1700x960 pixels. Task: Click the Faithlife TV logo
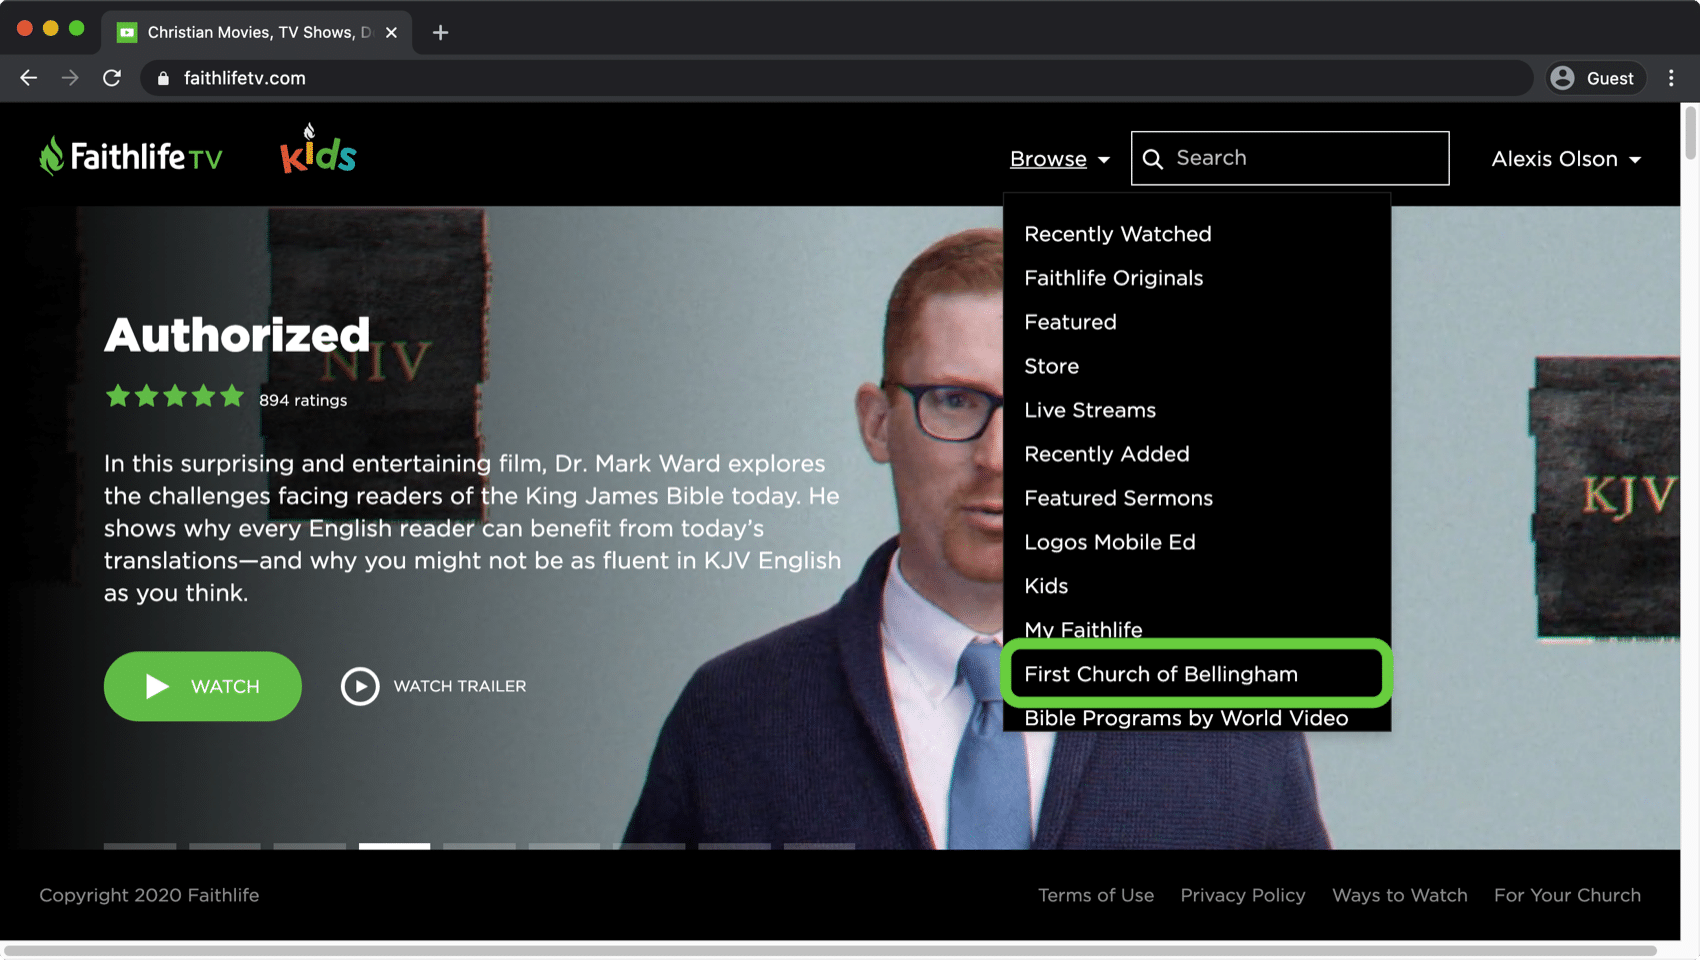click(x=130, y=157)
